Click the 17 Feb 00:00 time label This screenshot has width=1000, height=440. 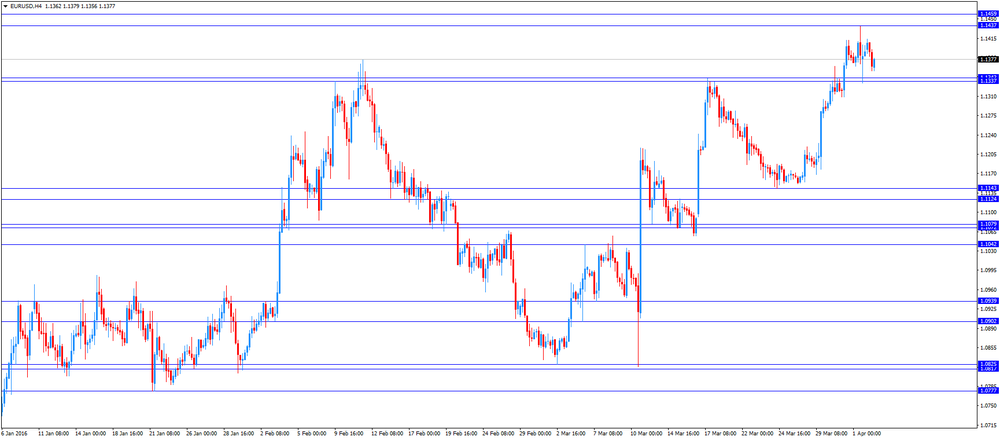(x=425, y=434)
